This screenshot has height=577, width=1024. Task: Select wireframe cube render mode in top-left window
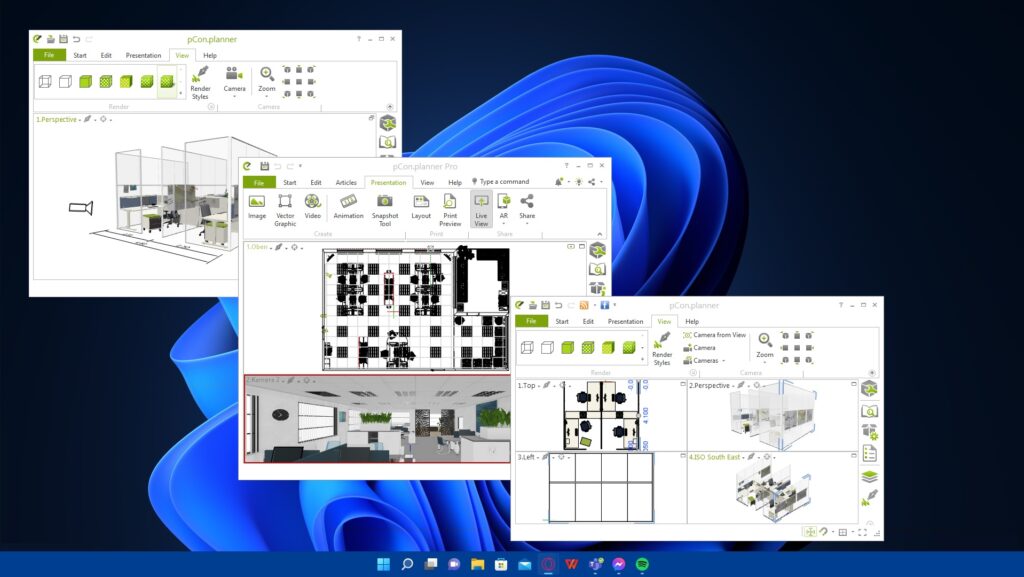click(x=45, y=82)
